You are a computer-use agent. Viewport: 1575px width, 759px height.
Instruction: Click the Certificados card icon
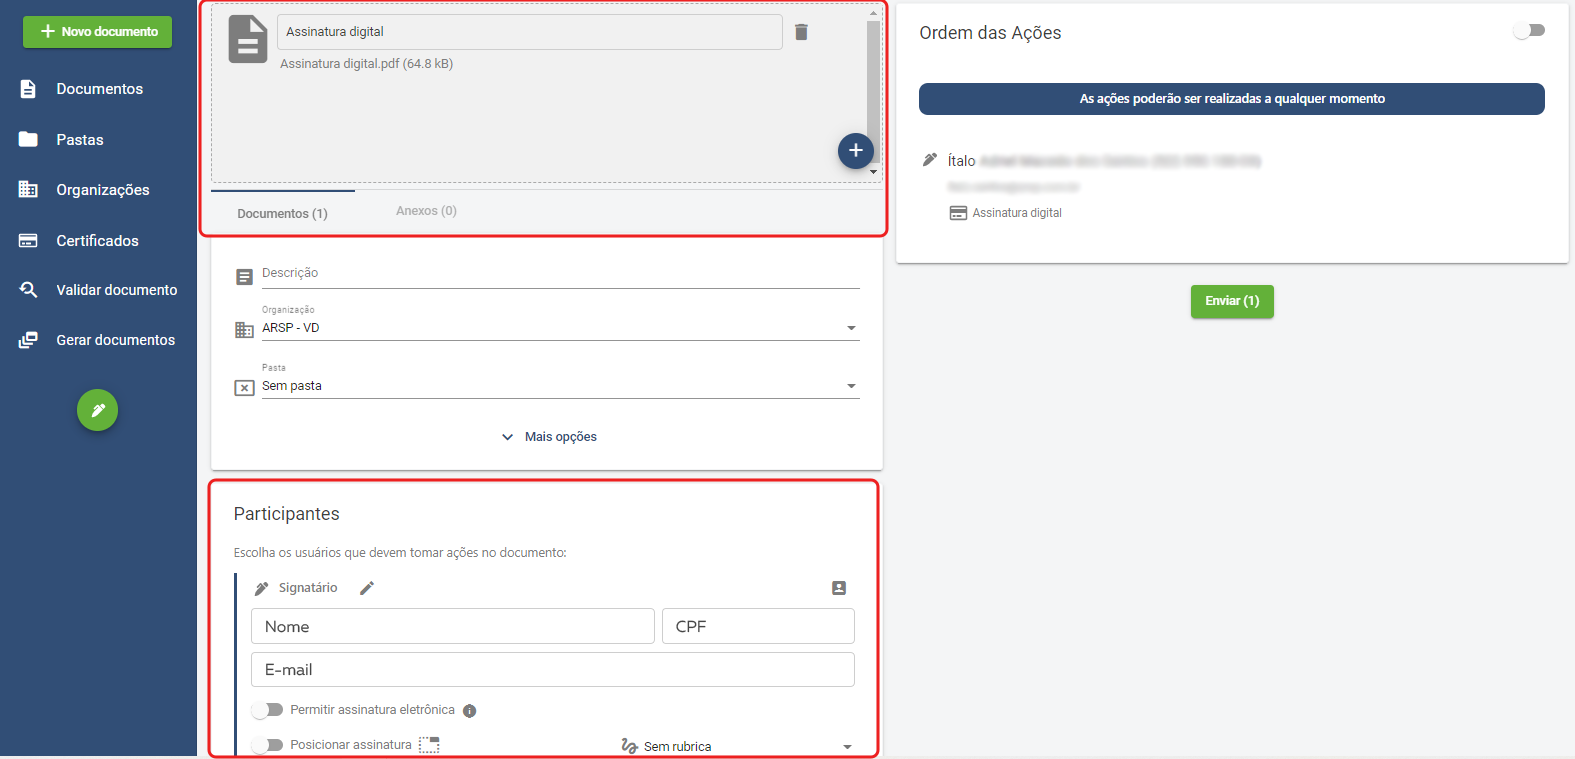[28, 240]
